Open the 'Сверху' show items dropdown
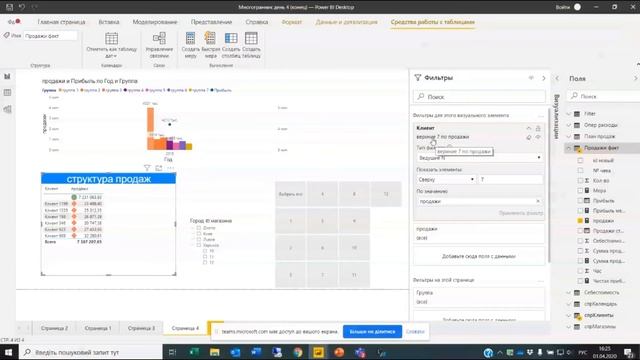This screenshot has height=360, width=640. tap(446, 180)
